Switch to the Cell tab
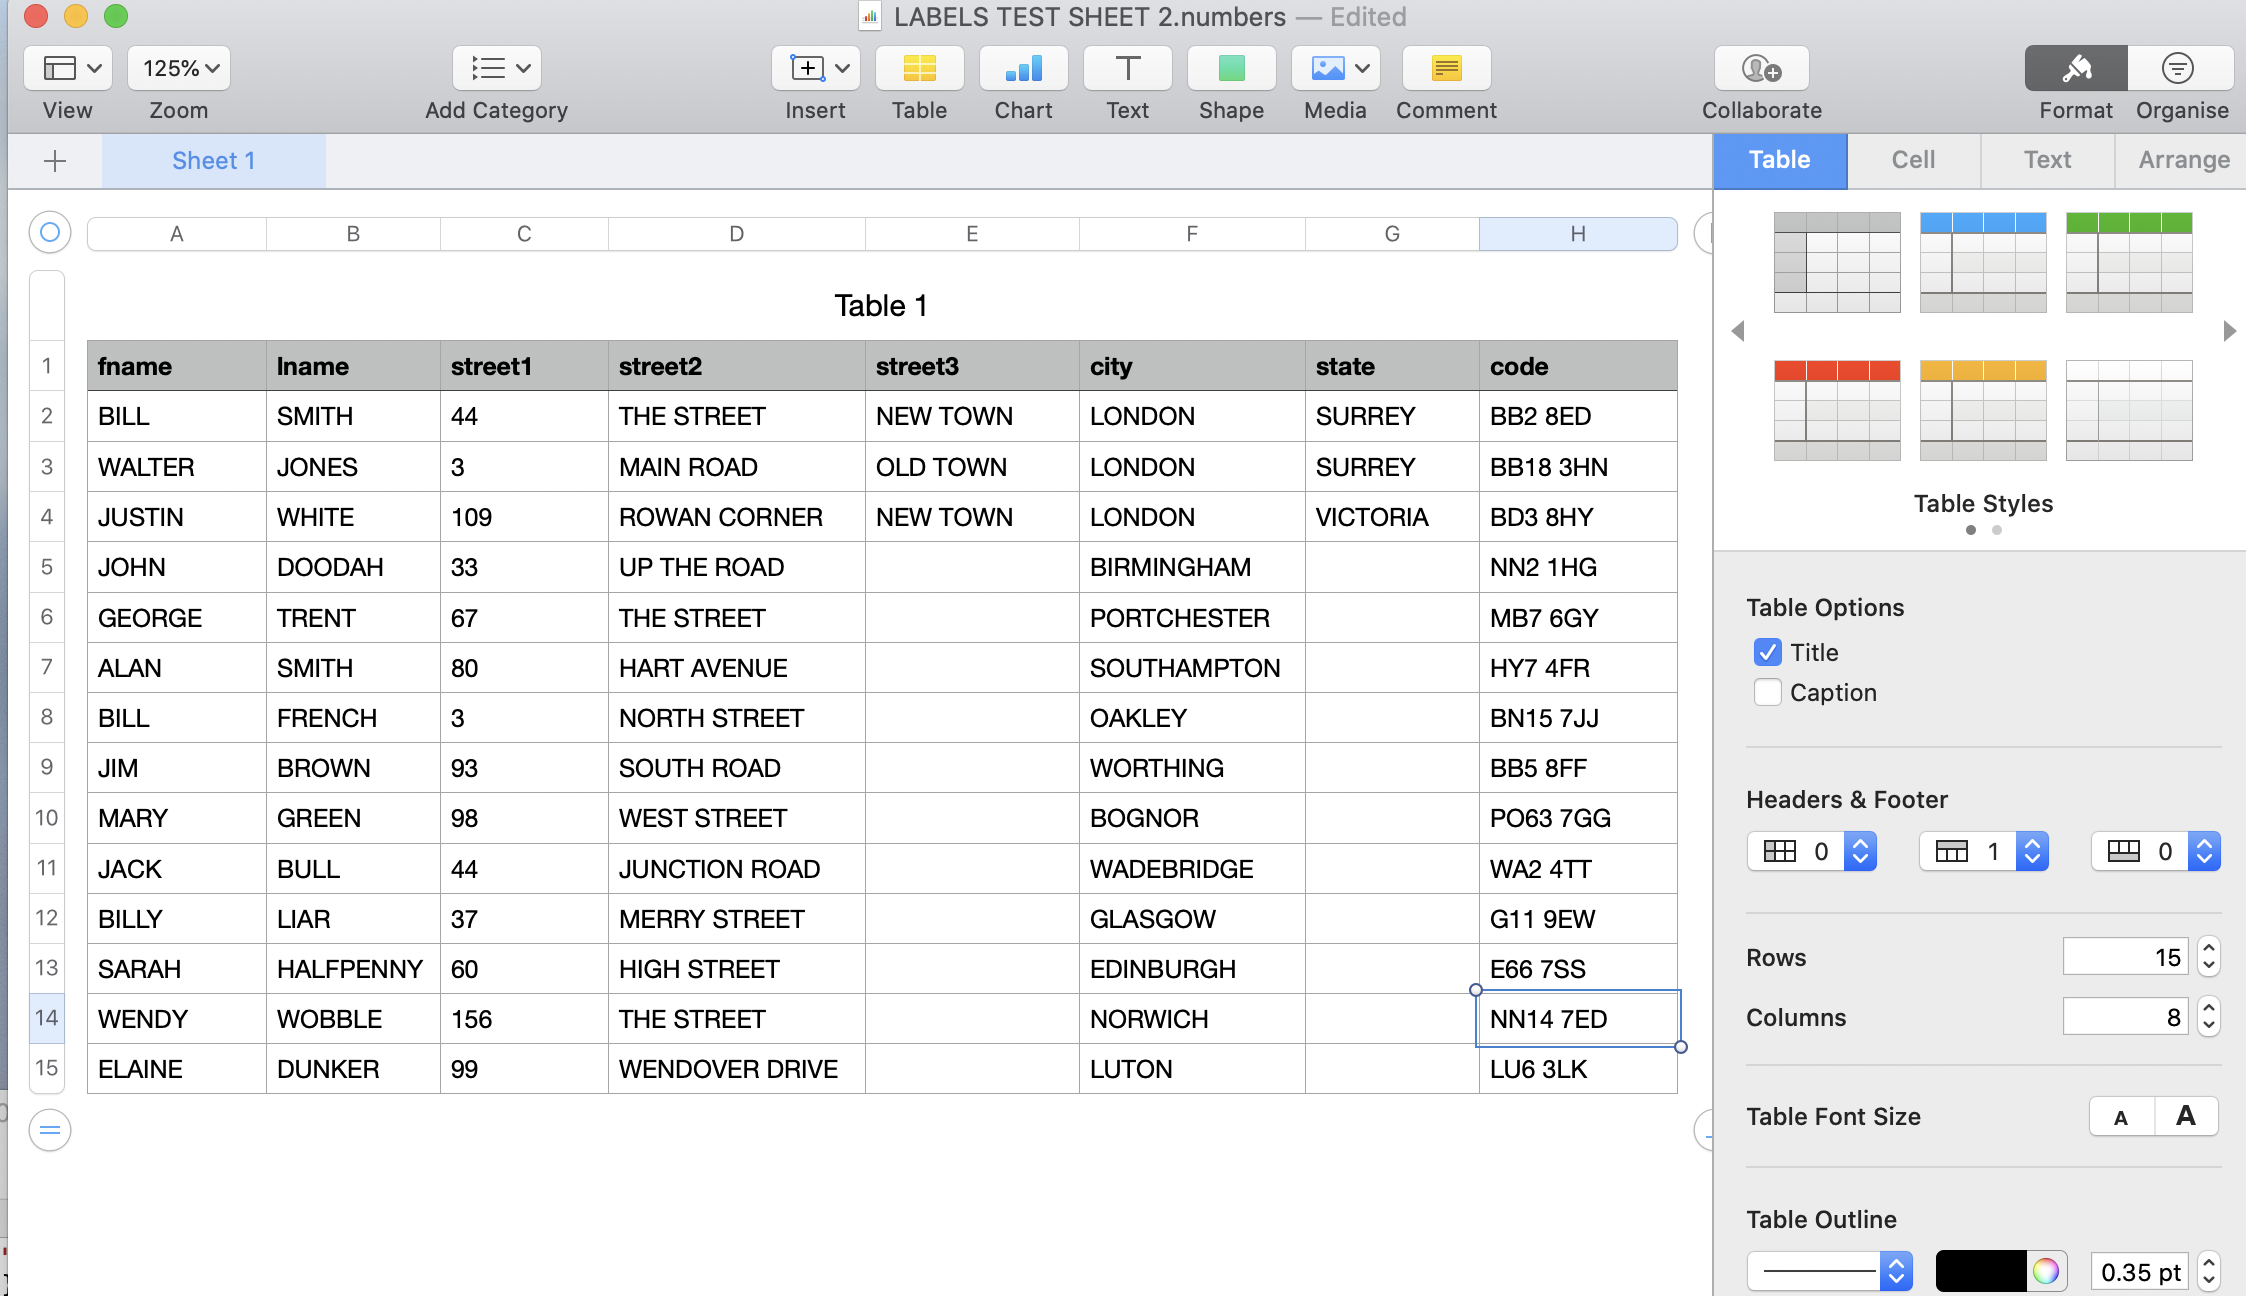Image resolution: width=2246 pixels, height=1296 pixels. pyautogui.click(x=1913, y=160)
